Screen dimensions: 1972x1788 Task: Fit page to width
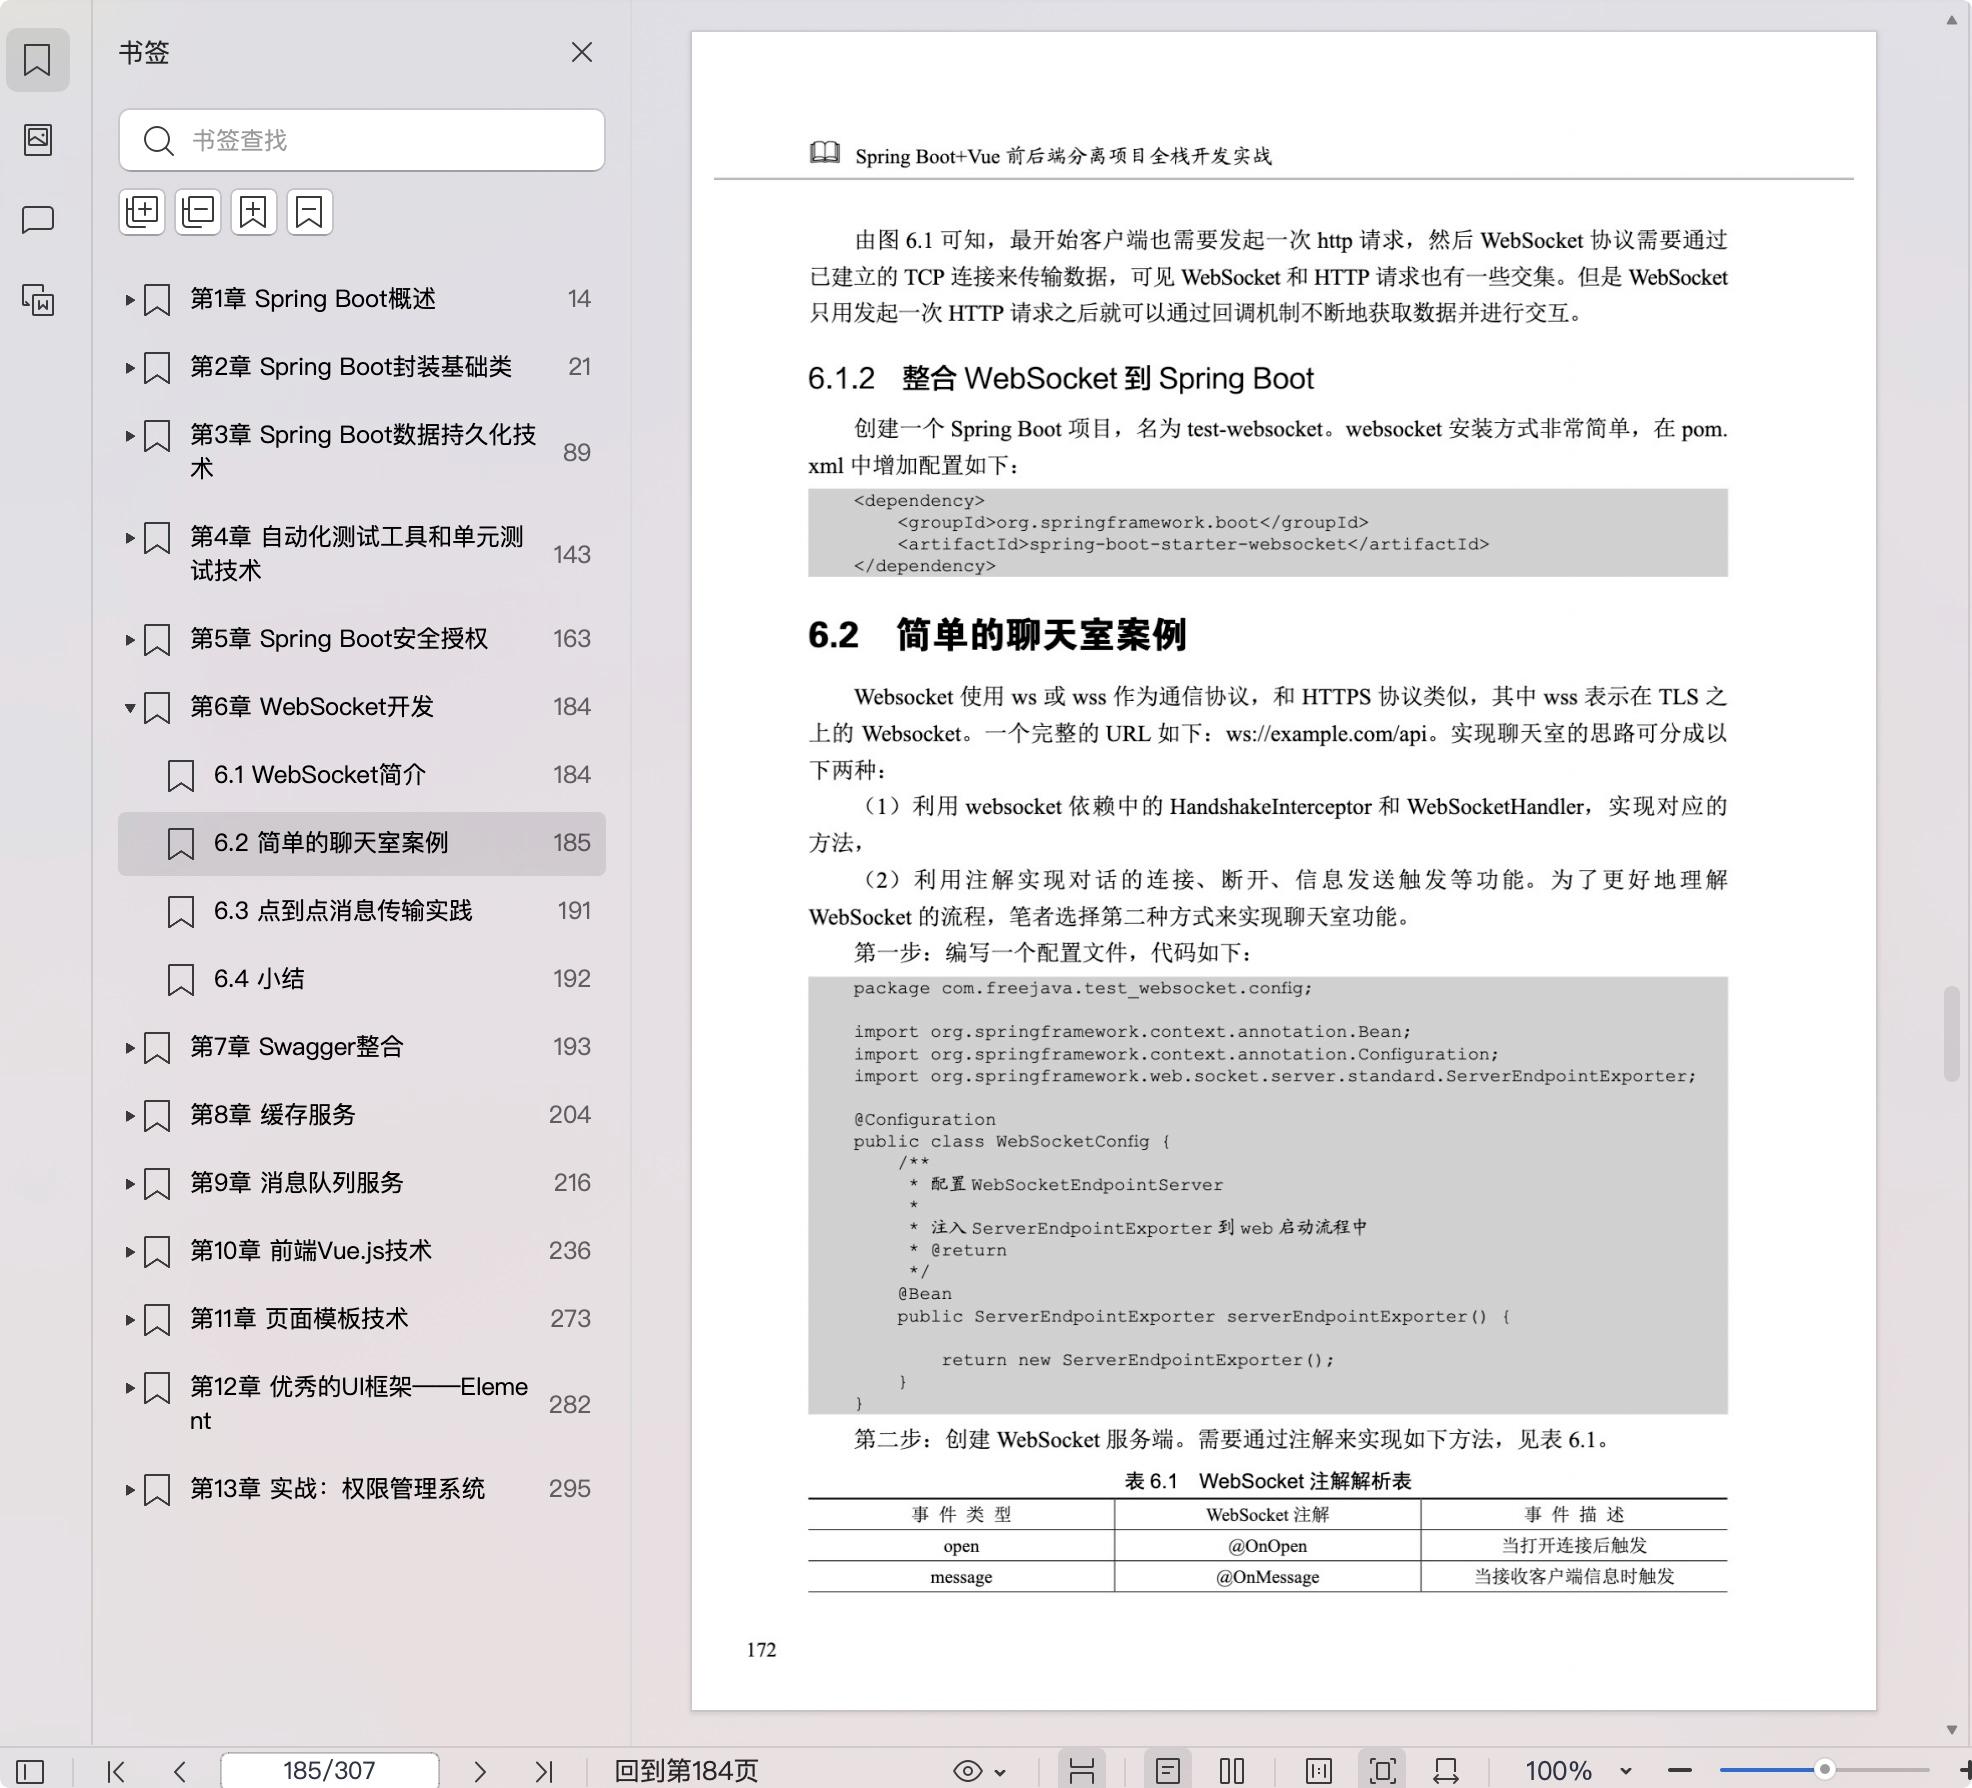(1446, 1771)
